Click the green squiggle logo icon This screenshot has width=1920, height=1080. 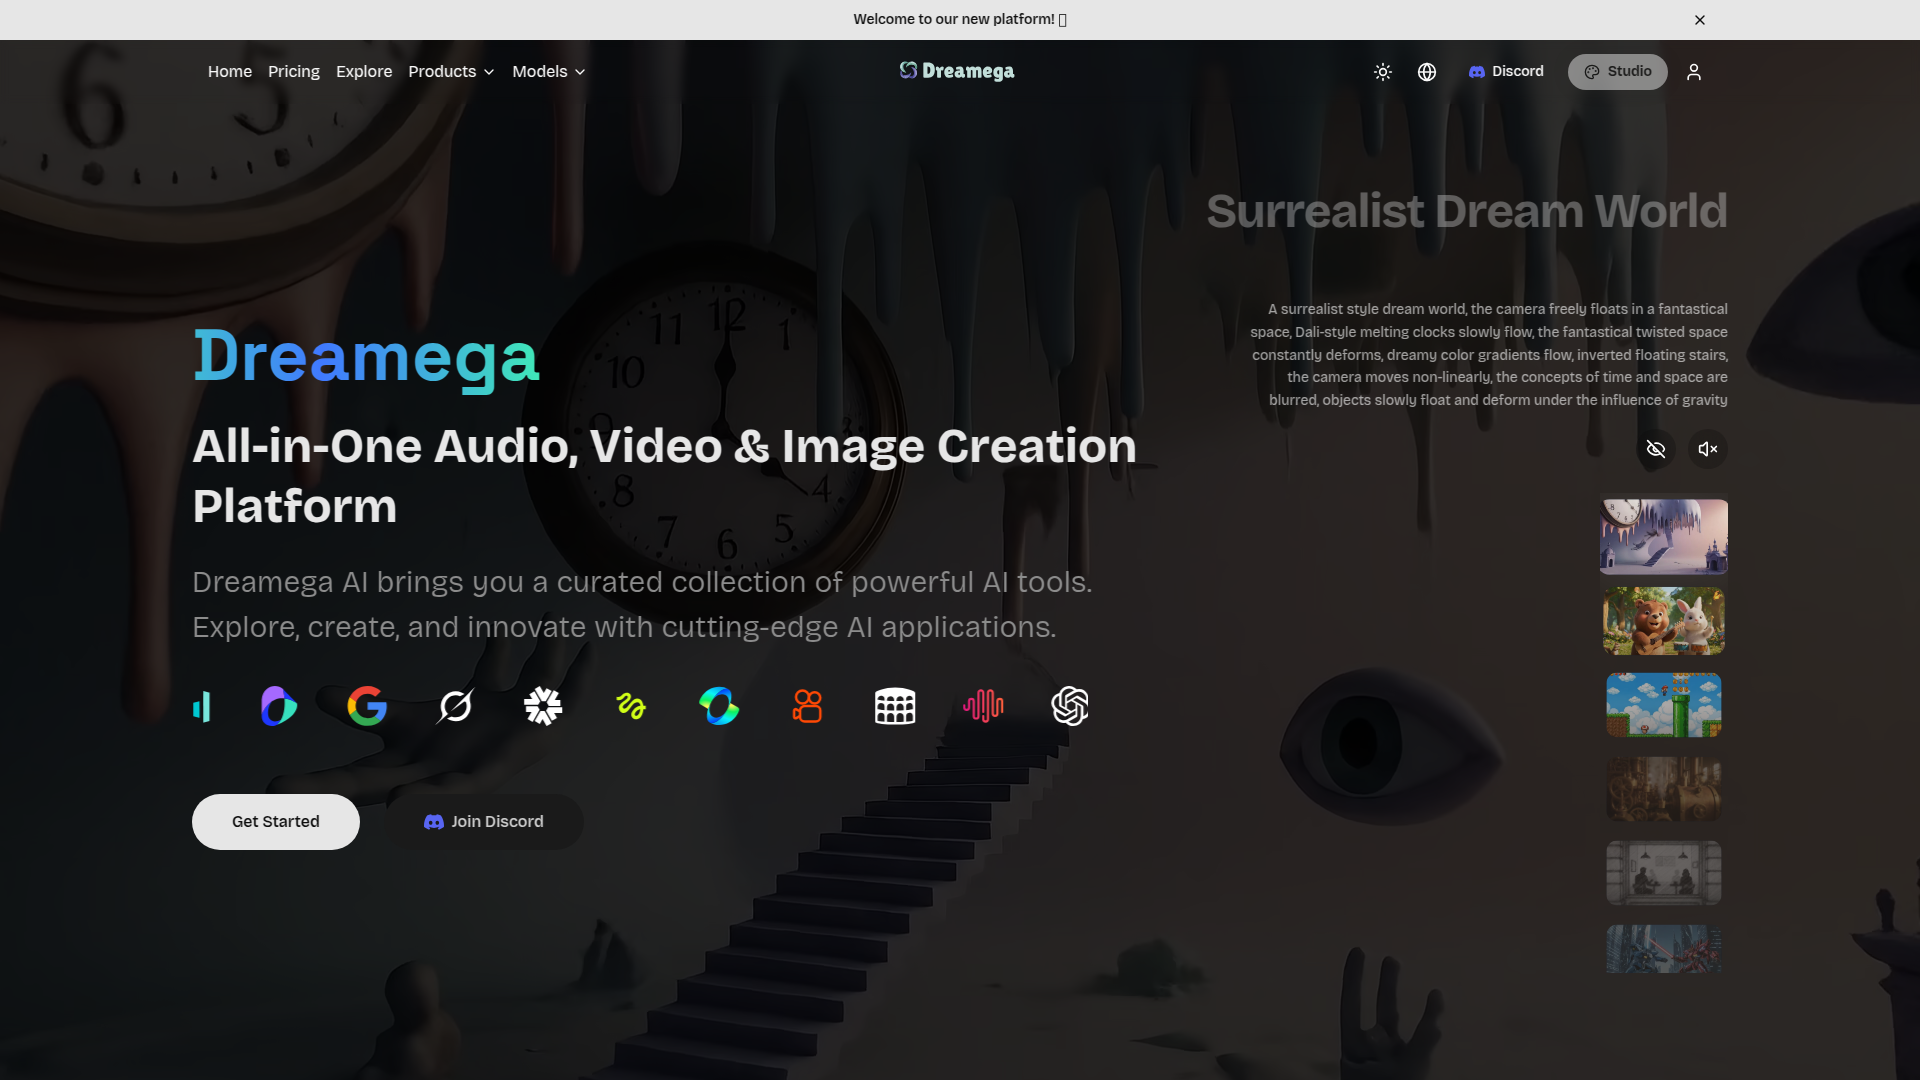tap(631, 706)
